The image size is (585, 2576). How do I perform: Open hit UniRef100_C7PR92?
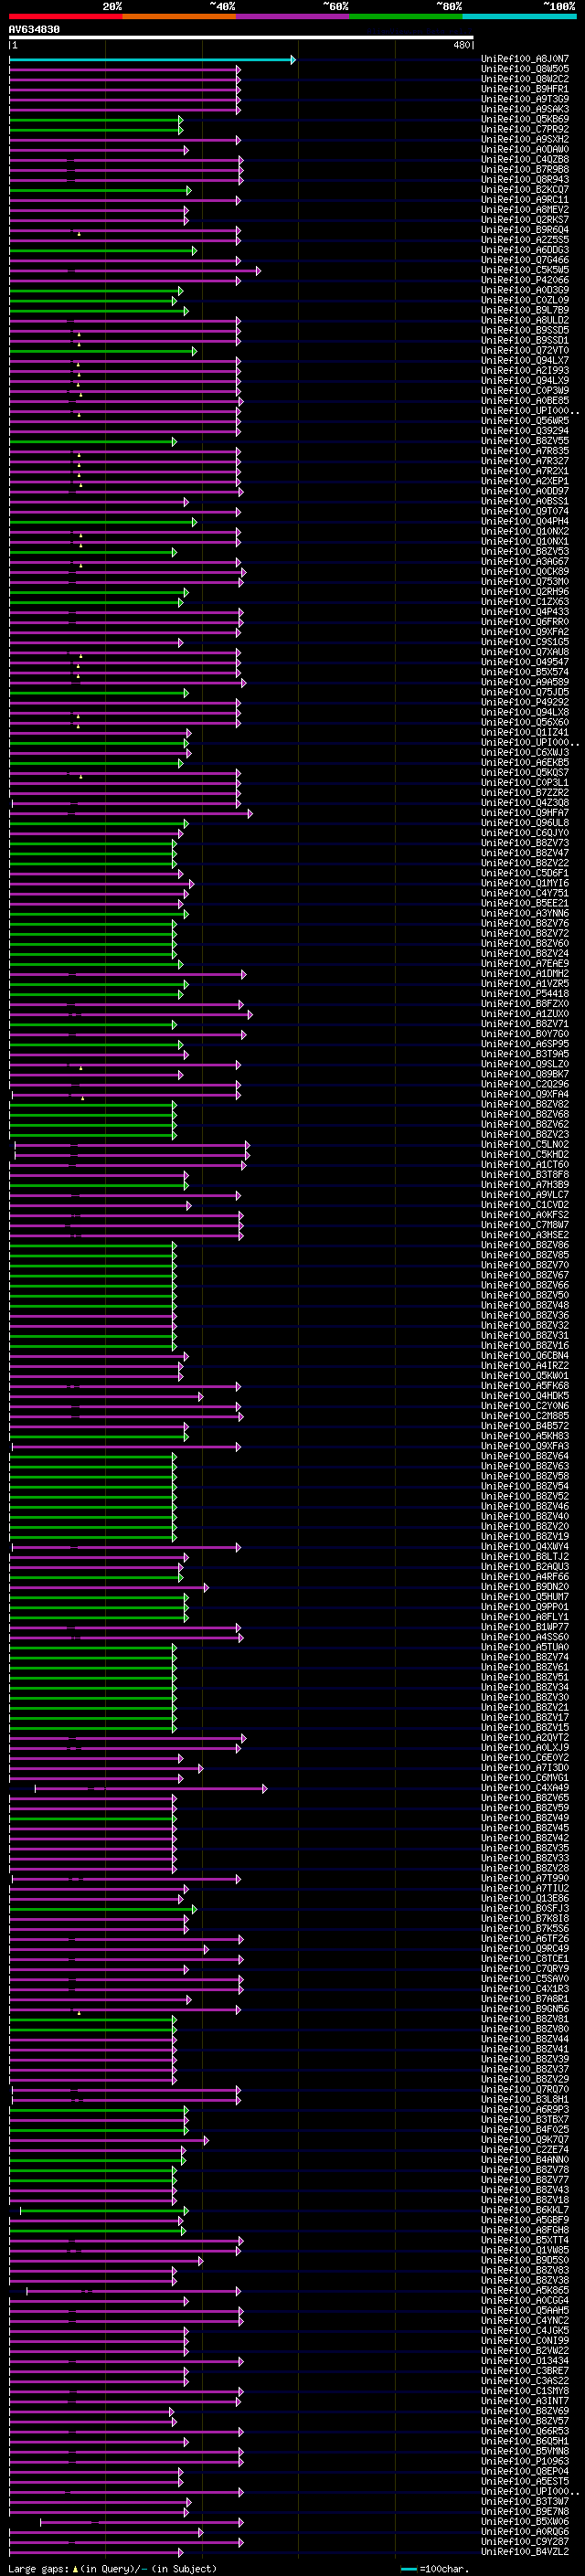(525, 129)
